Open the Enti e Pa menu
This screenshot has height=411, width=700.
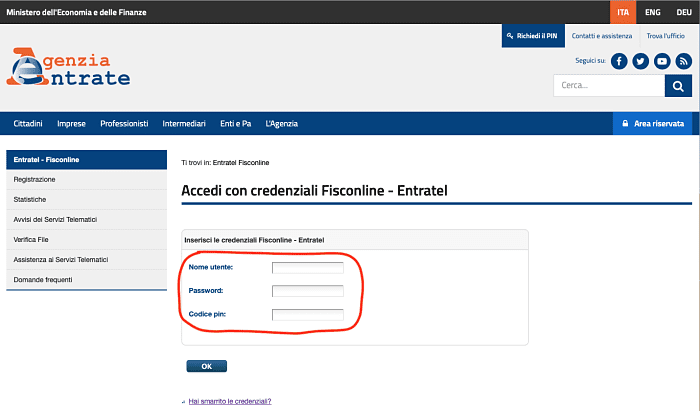(x=236, y=124)
